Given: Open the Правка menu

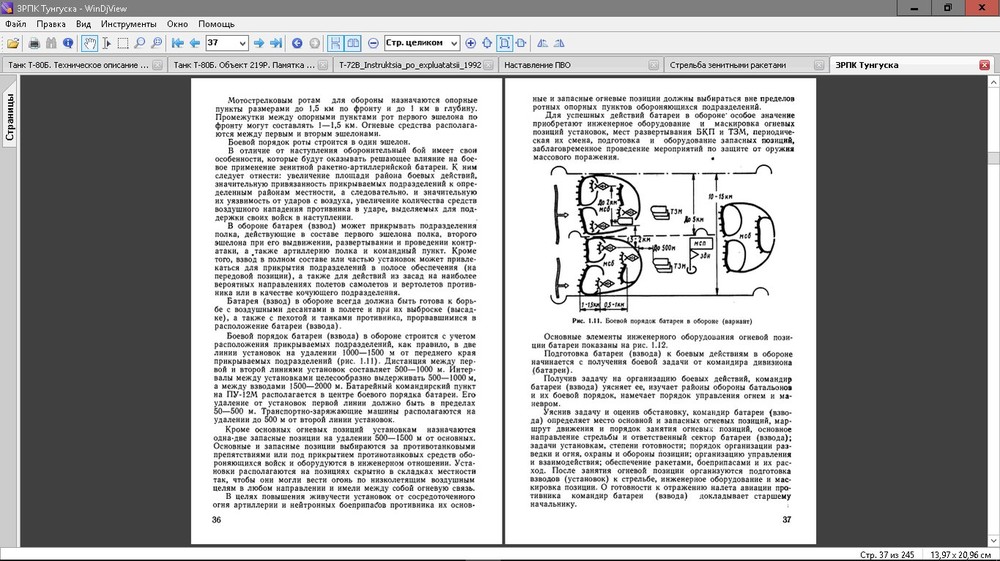Looking at the screenshot, I should [51, 24].
